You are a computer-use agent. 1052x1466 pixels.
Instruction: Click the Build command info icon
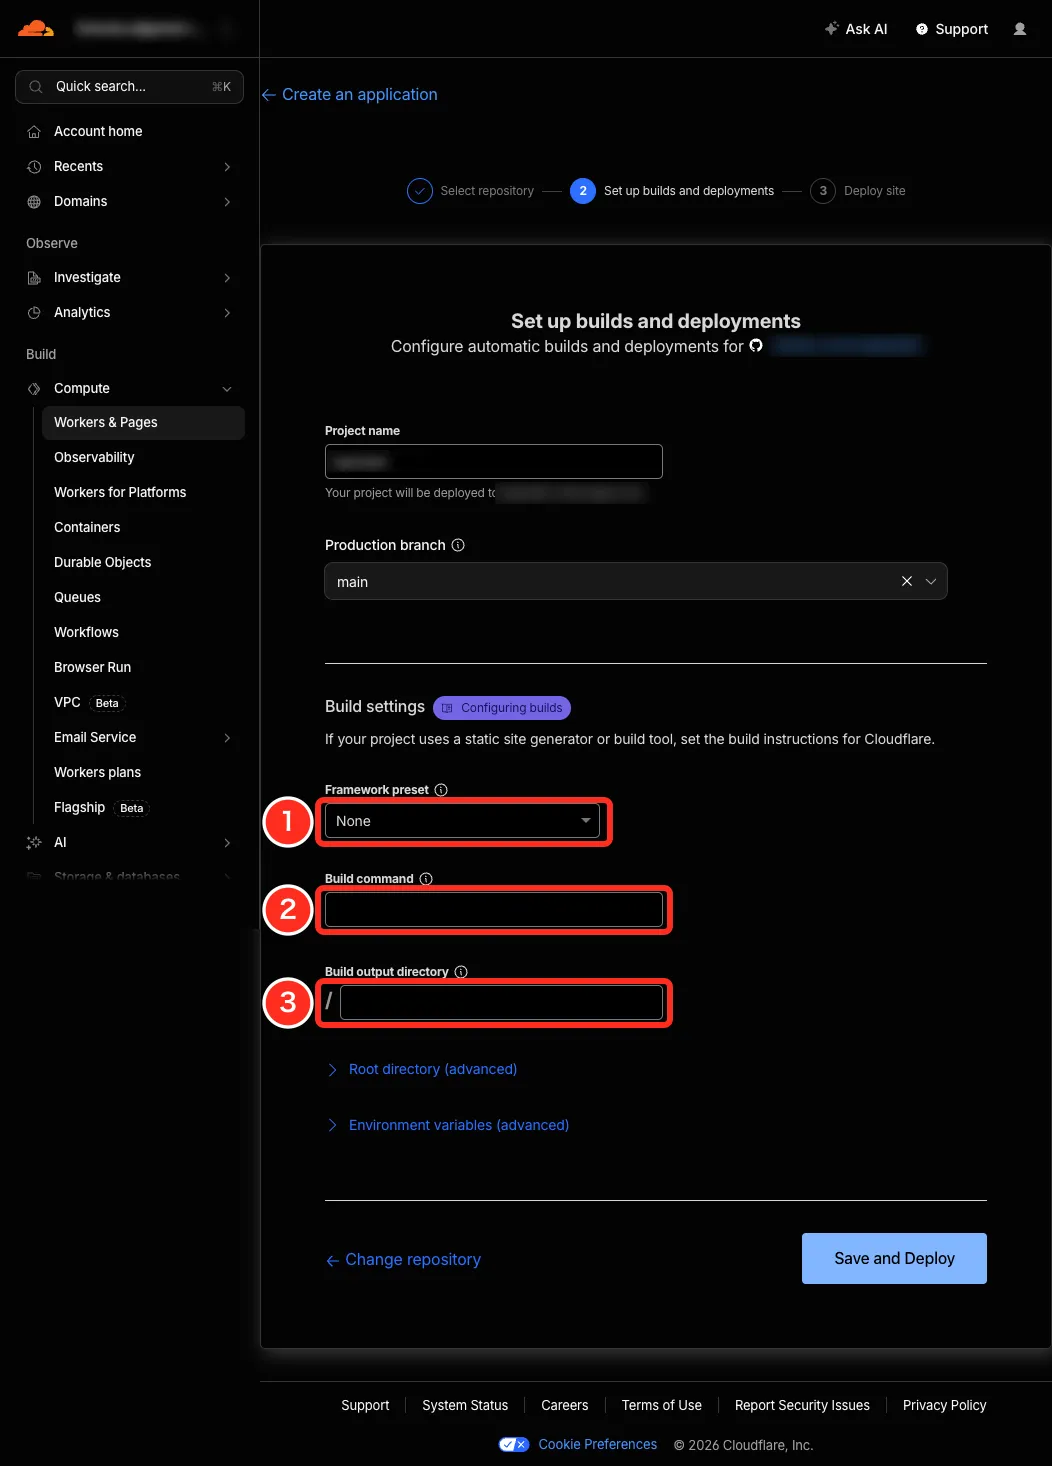426,879
